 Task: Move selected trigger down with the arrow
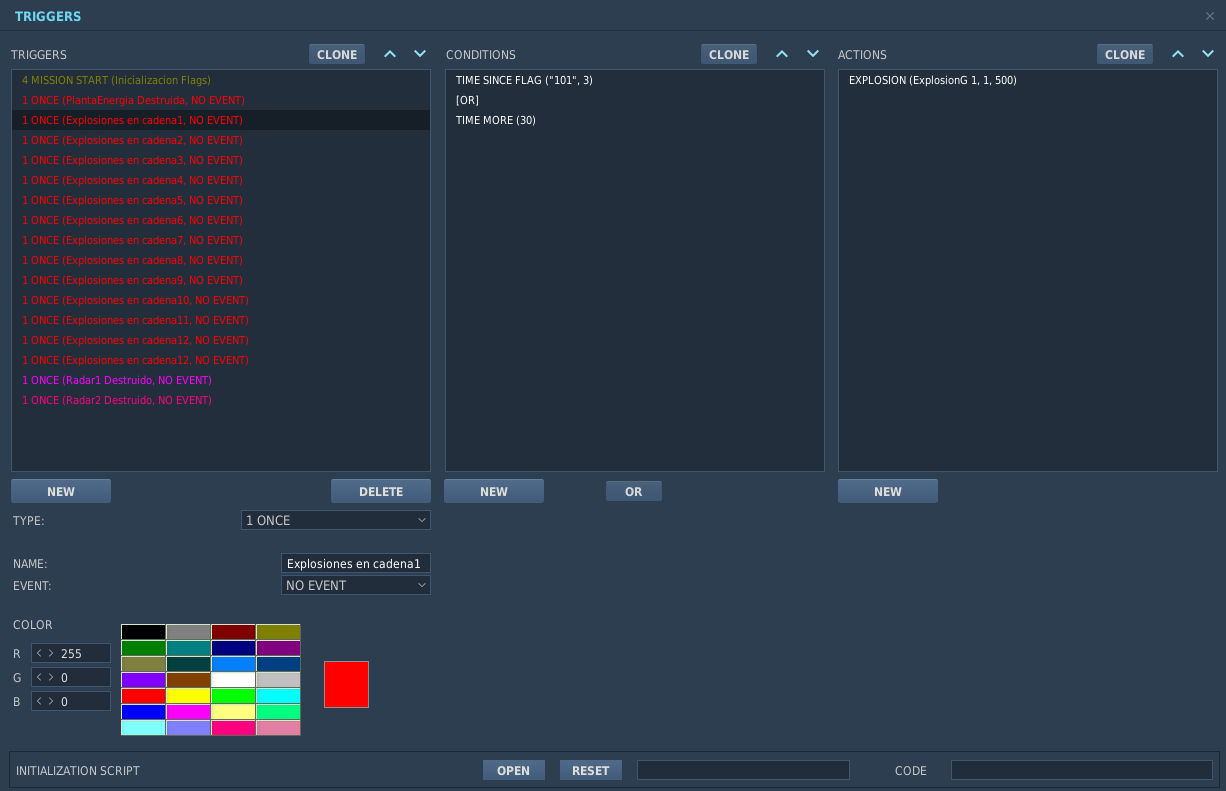pos(420,54)
